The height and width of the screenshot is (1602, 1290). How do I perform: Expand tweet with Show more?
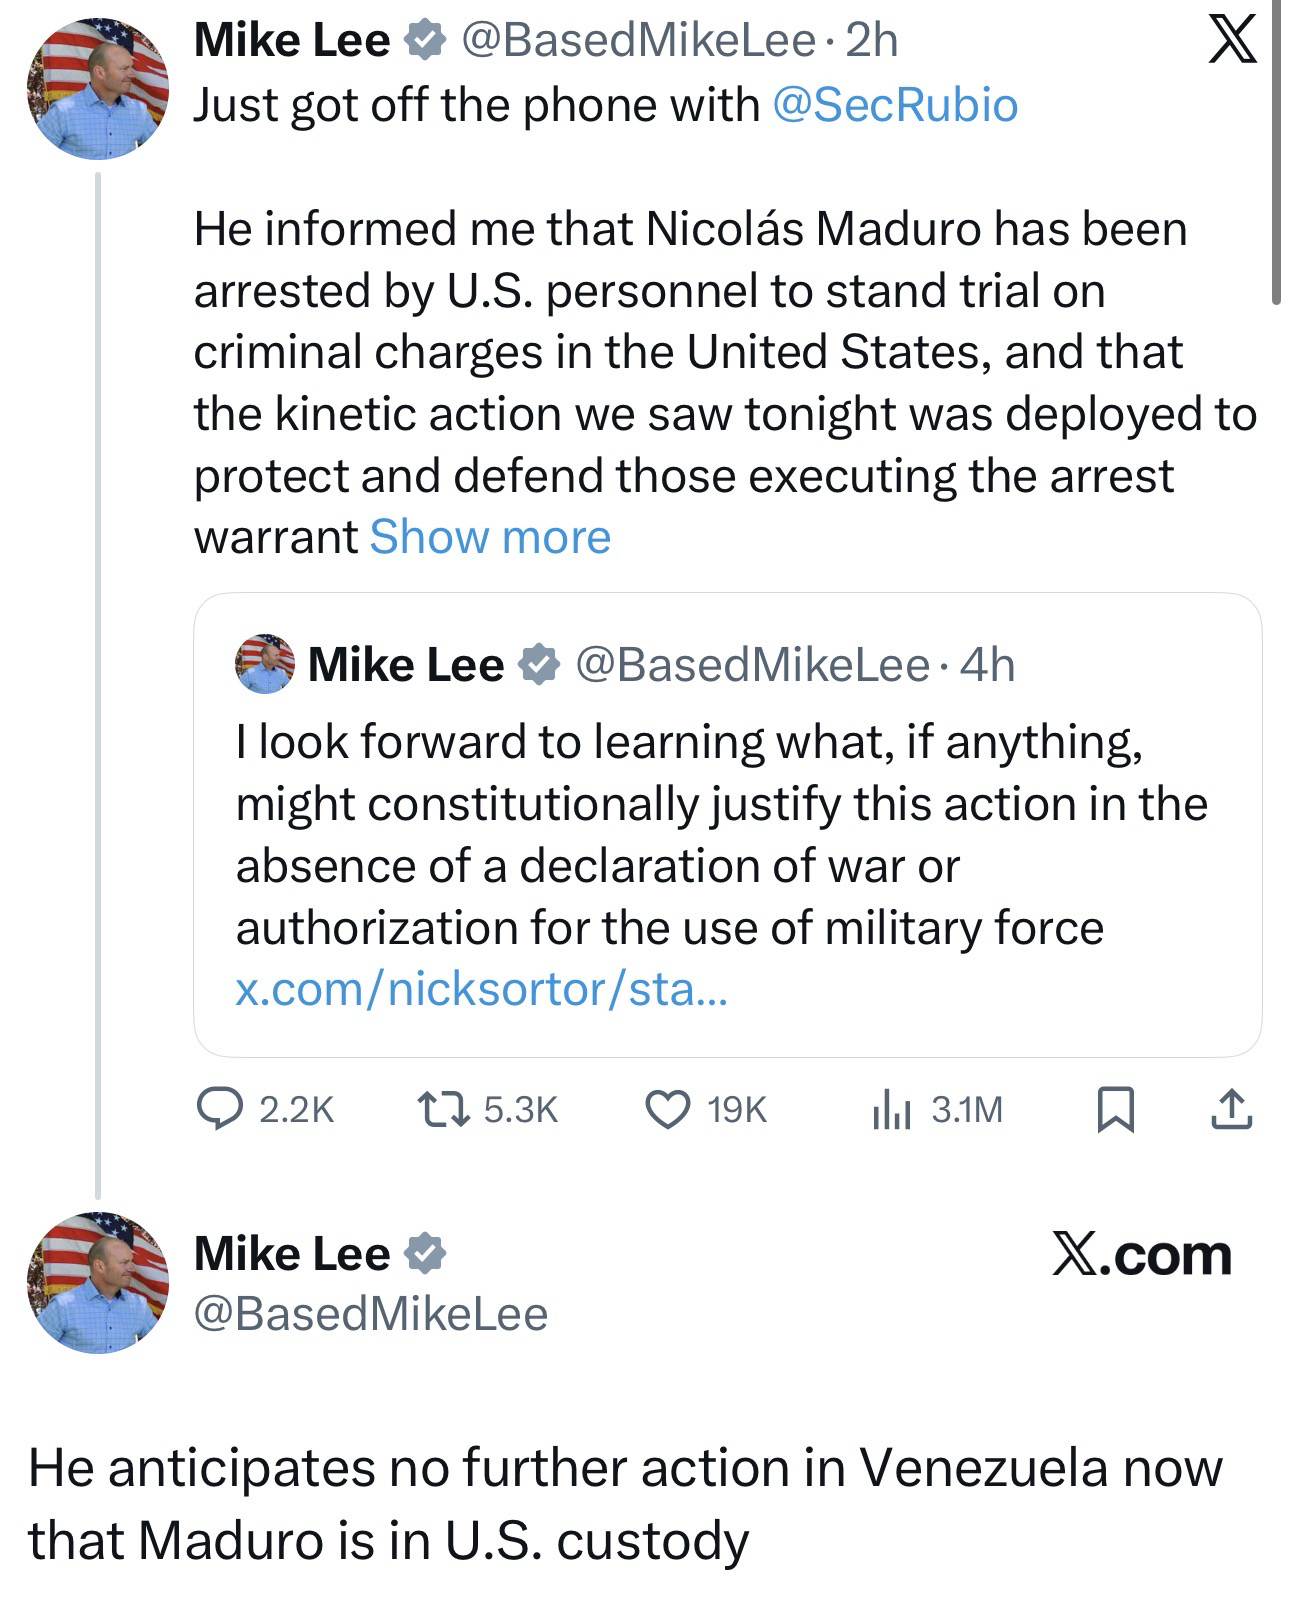point(490,537)
